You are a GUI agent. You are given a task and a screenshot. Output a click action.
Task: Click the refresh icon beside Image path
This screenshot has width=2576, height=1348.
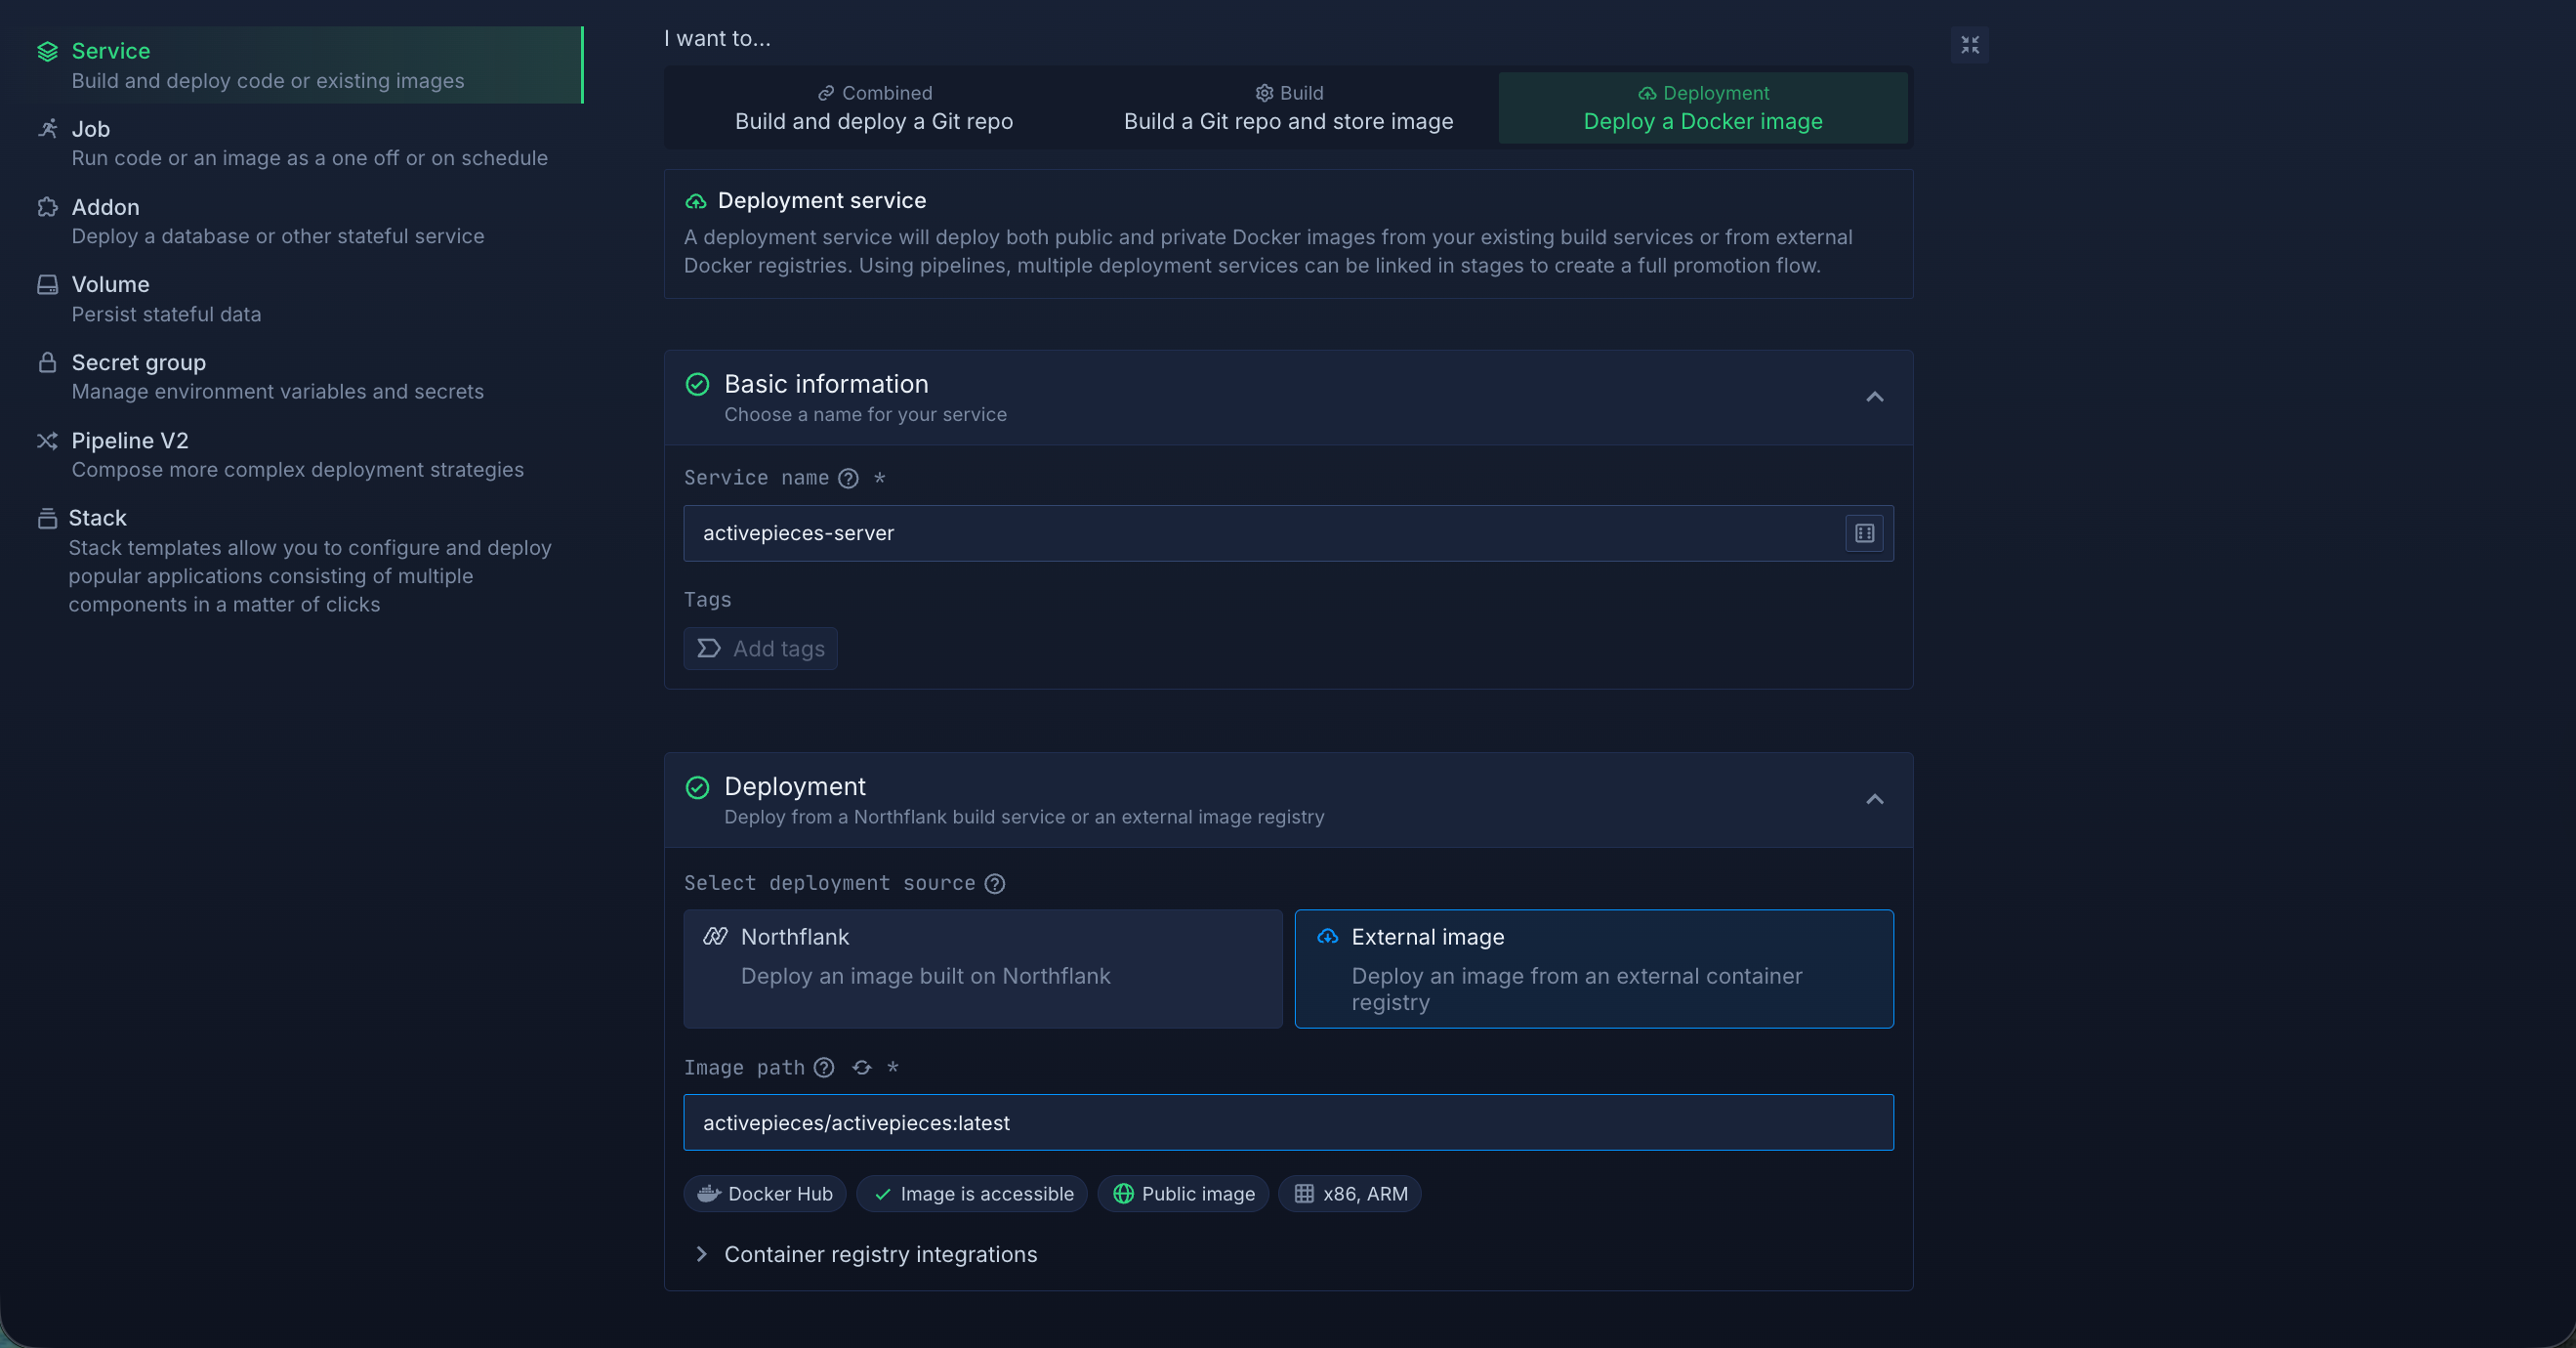tap(861, 1068)
